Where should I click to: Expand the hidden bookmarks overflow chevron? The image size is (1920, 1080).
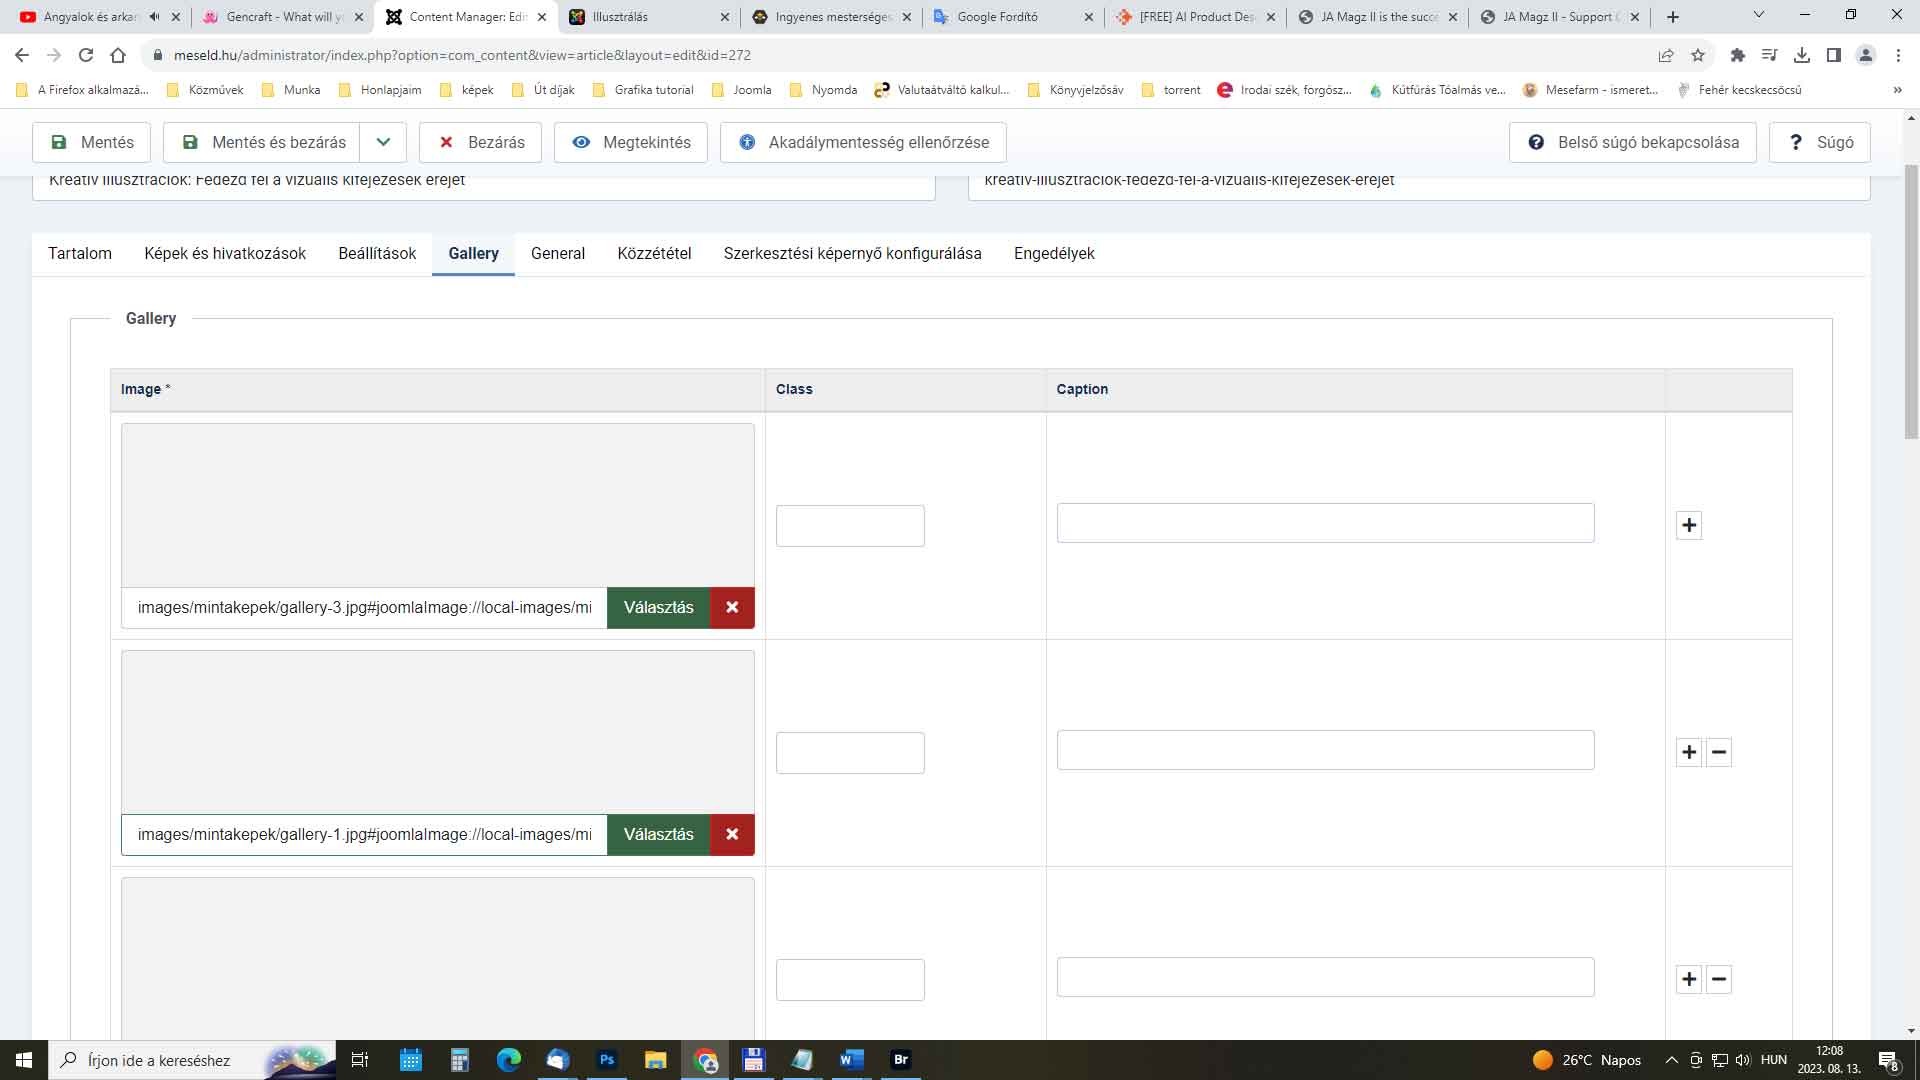point(1897,90)
